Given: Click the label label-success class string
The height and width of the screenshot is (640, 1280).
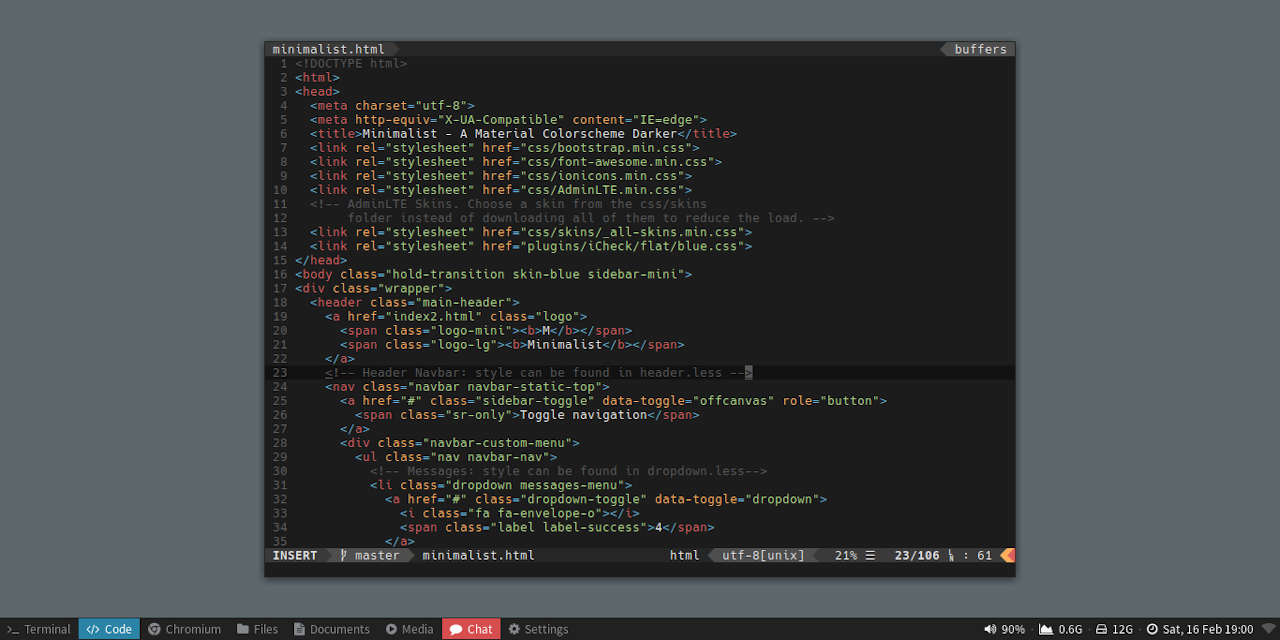Looking at the screenshot, I should 568,525.
